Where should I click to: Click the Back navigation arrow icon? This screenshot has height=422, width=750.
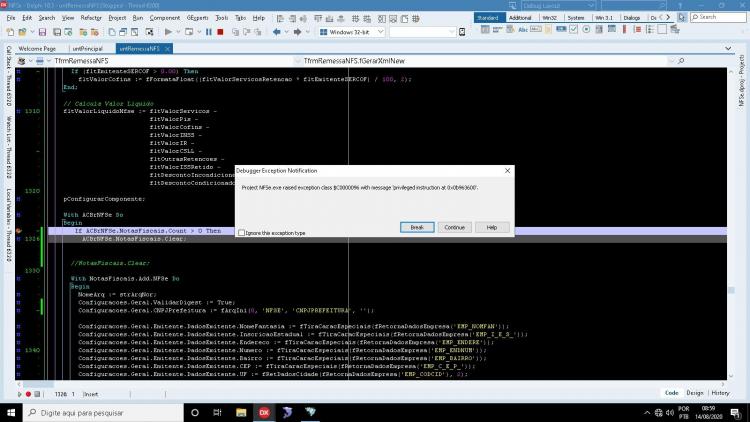[276, 32]
